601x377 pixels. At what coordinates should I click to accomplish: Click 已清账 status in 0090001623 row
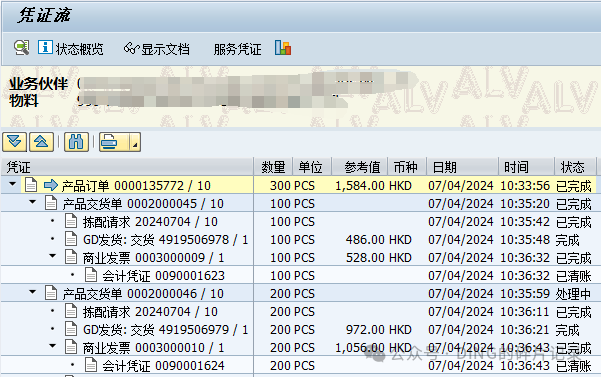[x=573, y=276]
